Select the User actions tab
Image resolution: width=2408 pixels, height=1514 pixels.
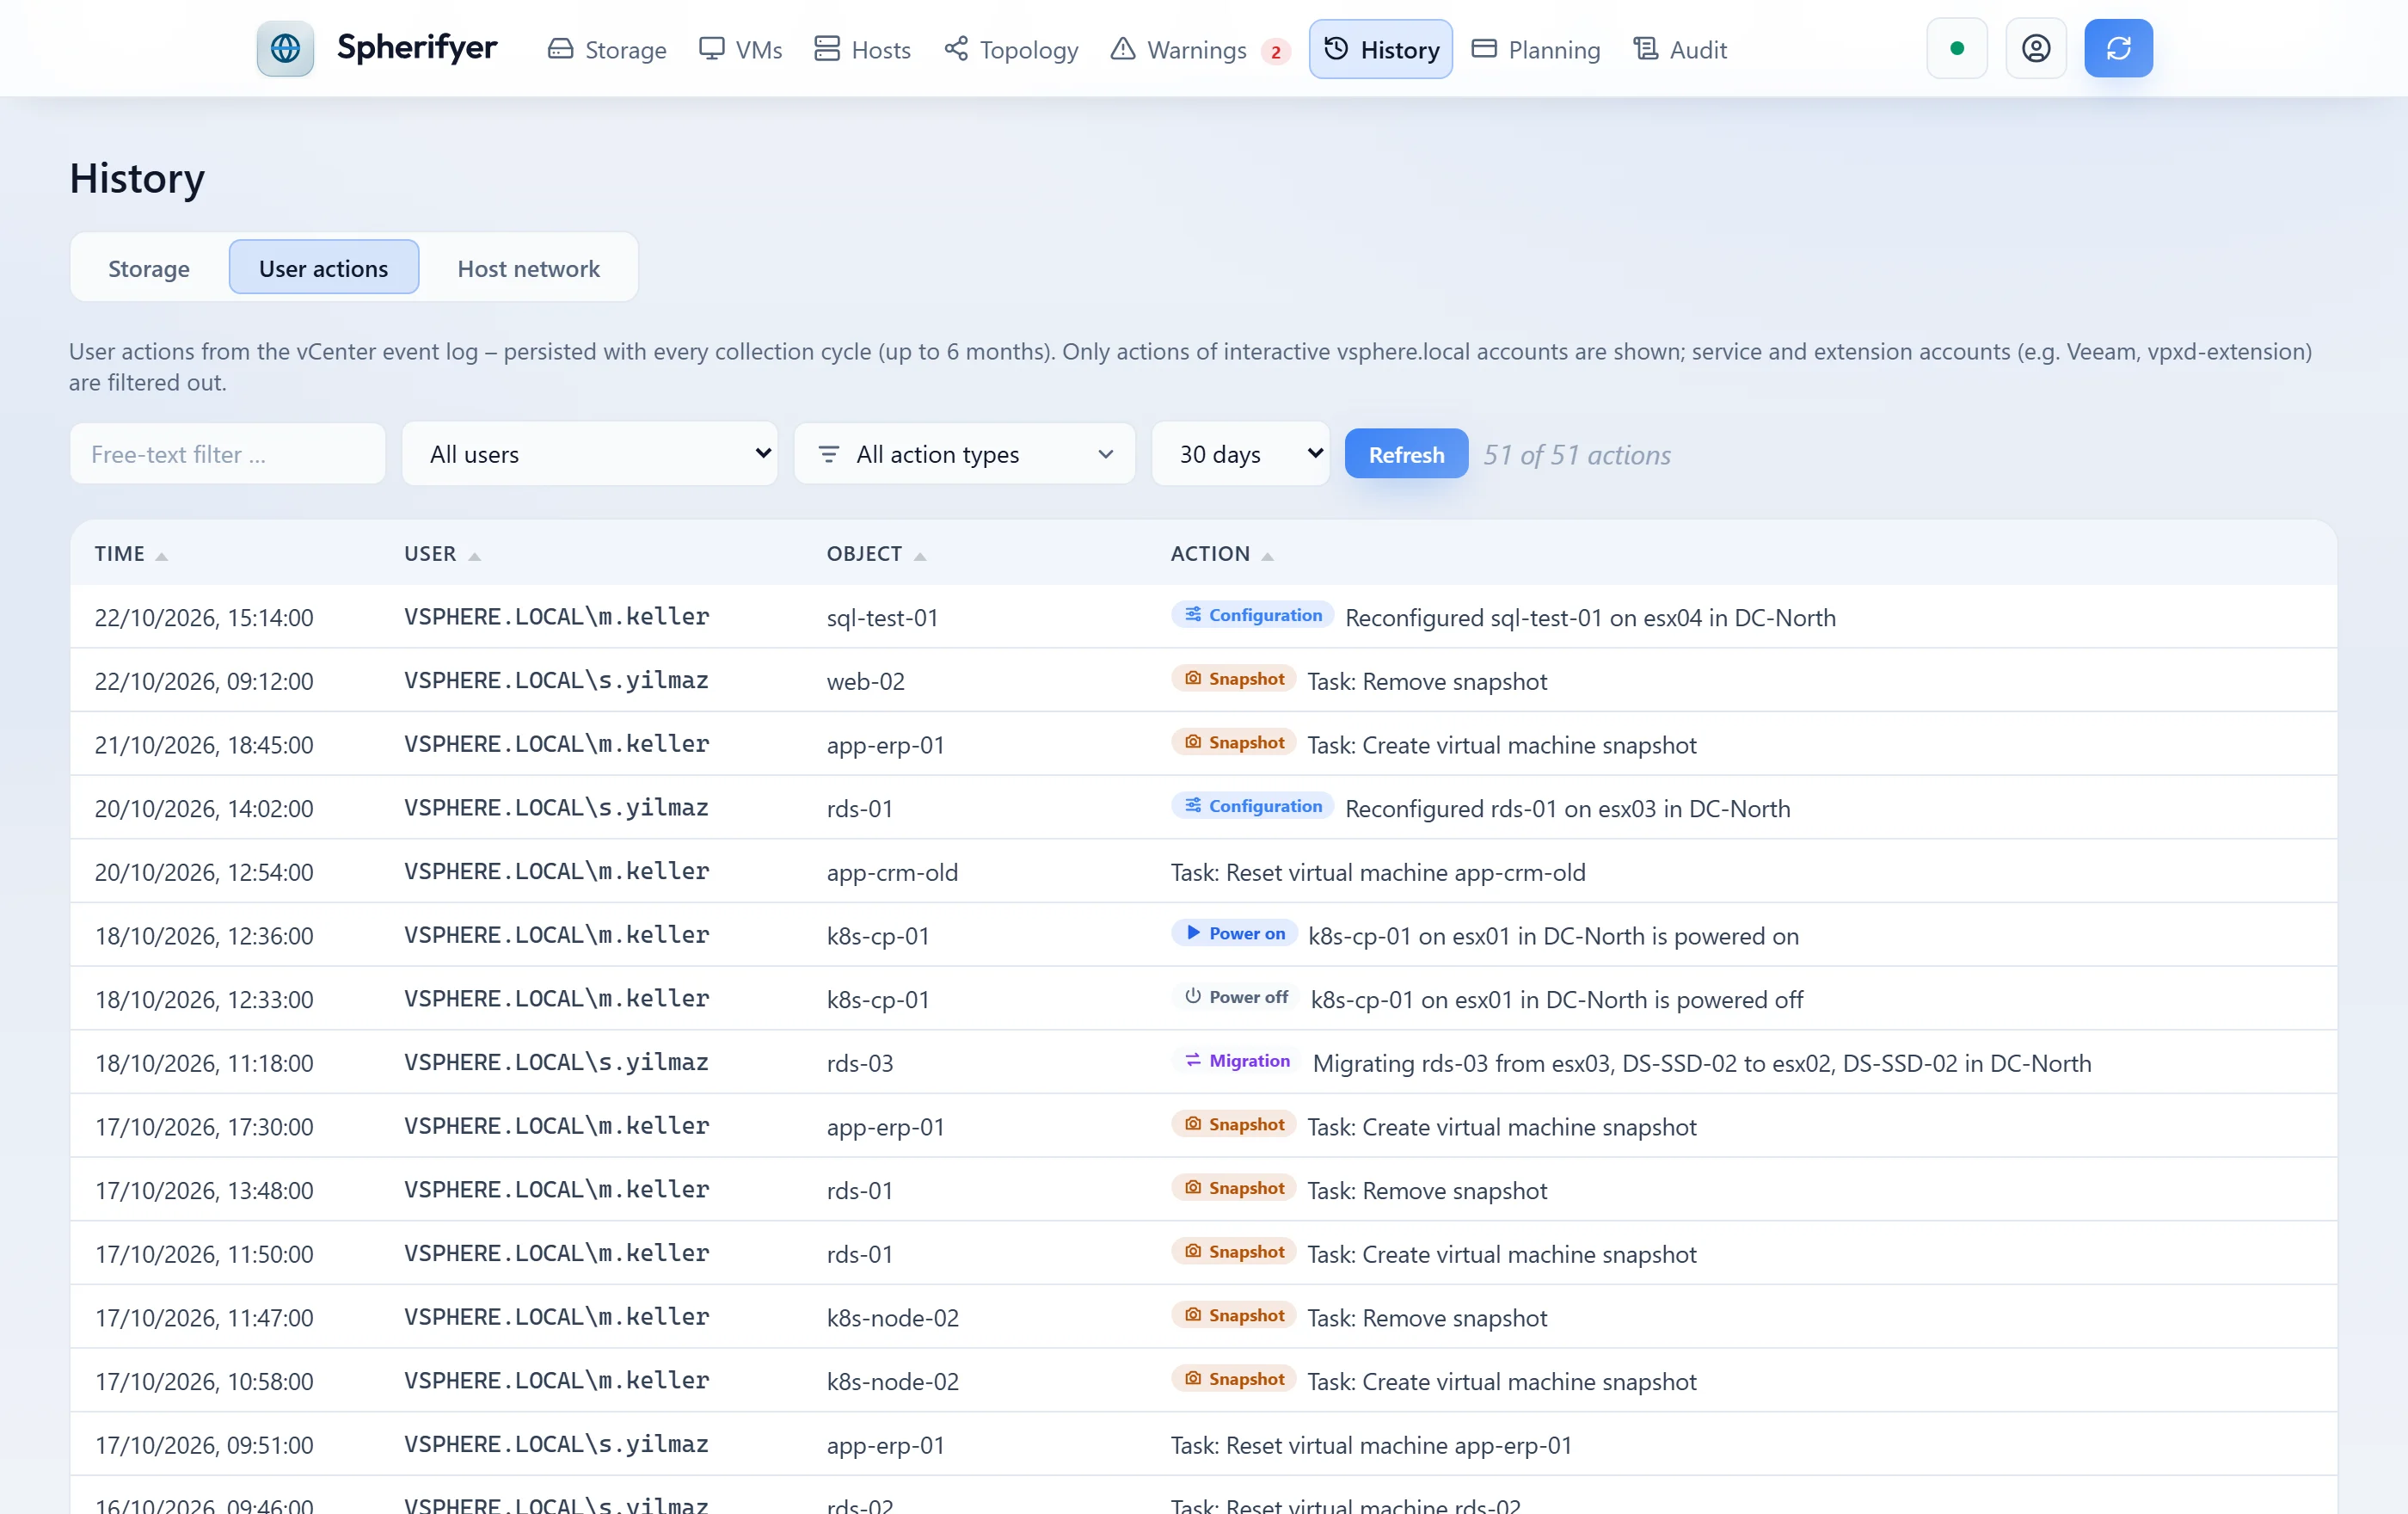[323, 268]
